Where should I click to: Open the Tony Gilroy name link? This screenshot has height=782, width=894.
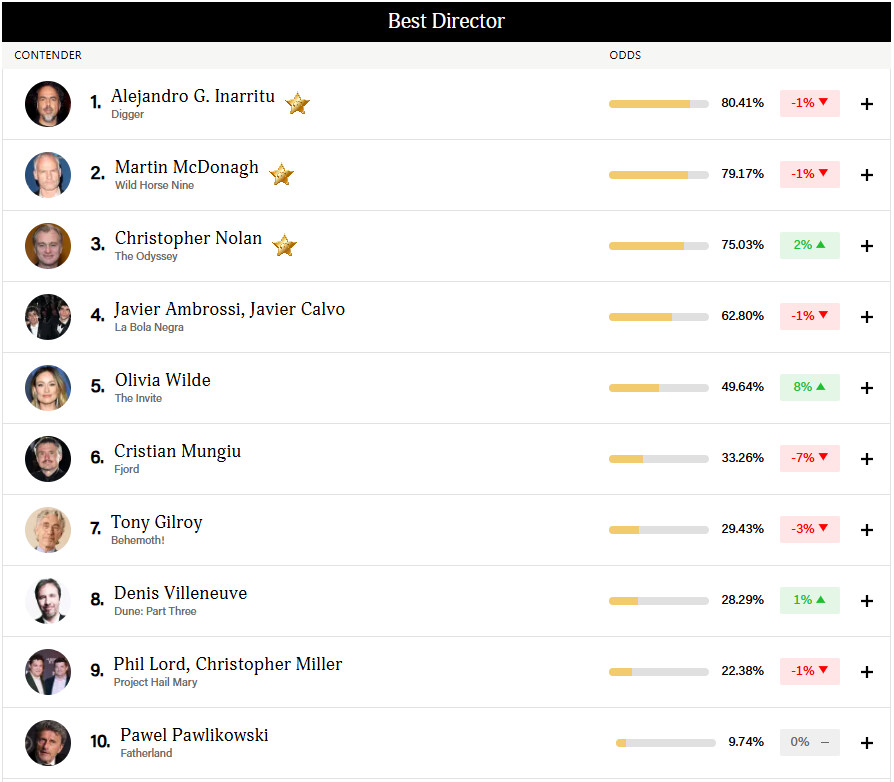[x=156, y=522]
